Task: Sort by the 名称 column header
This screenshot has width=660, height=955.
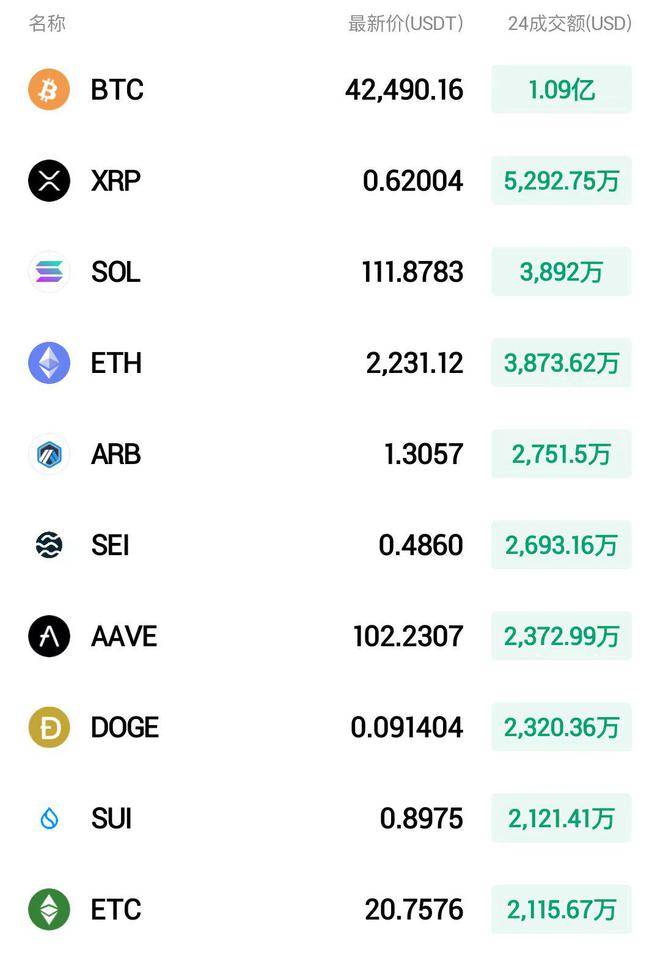Action: 47,23
